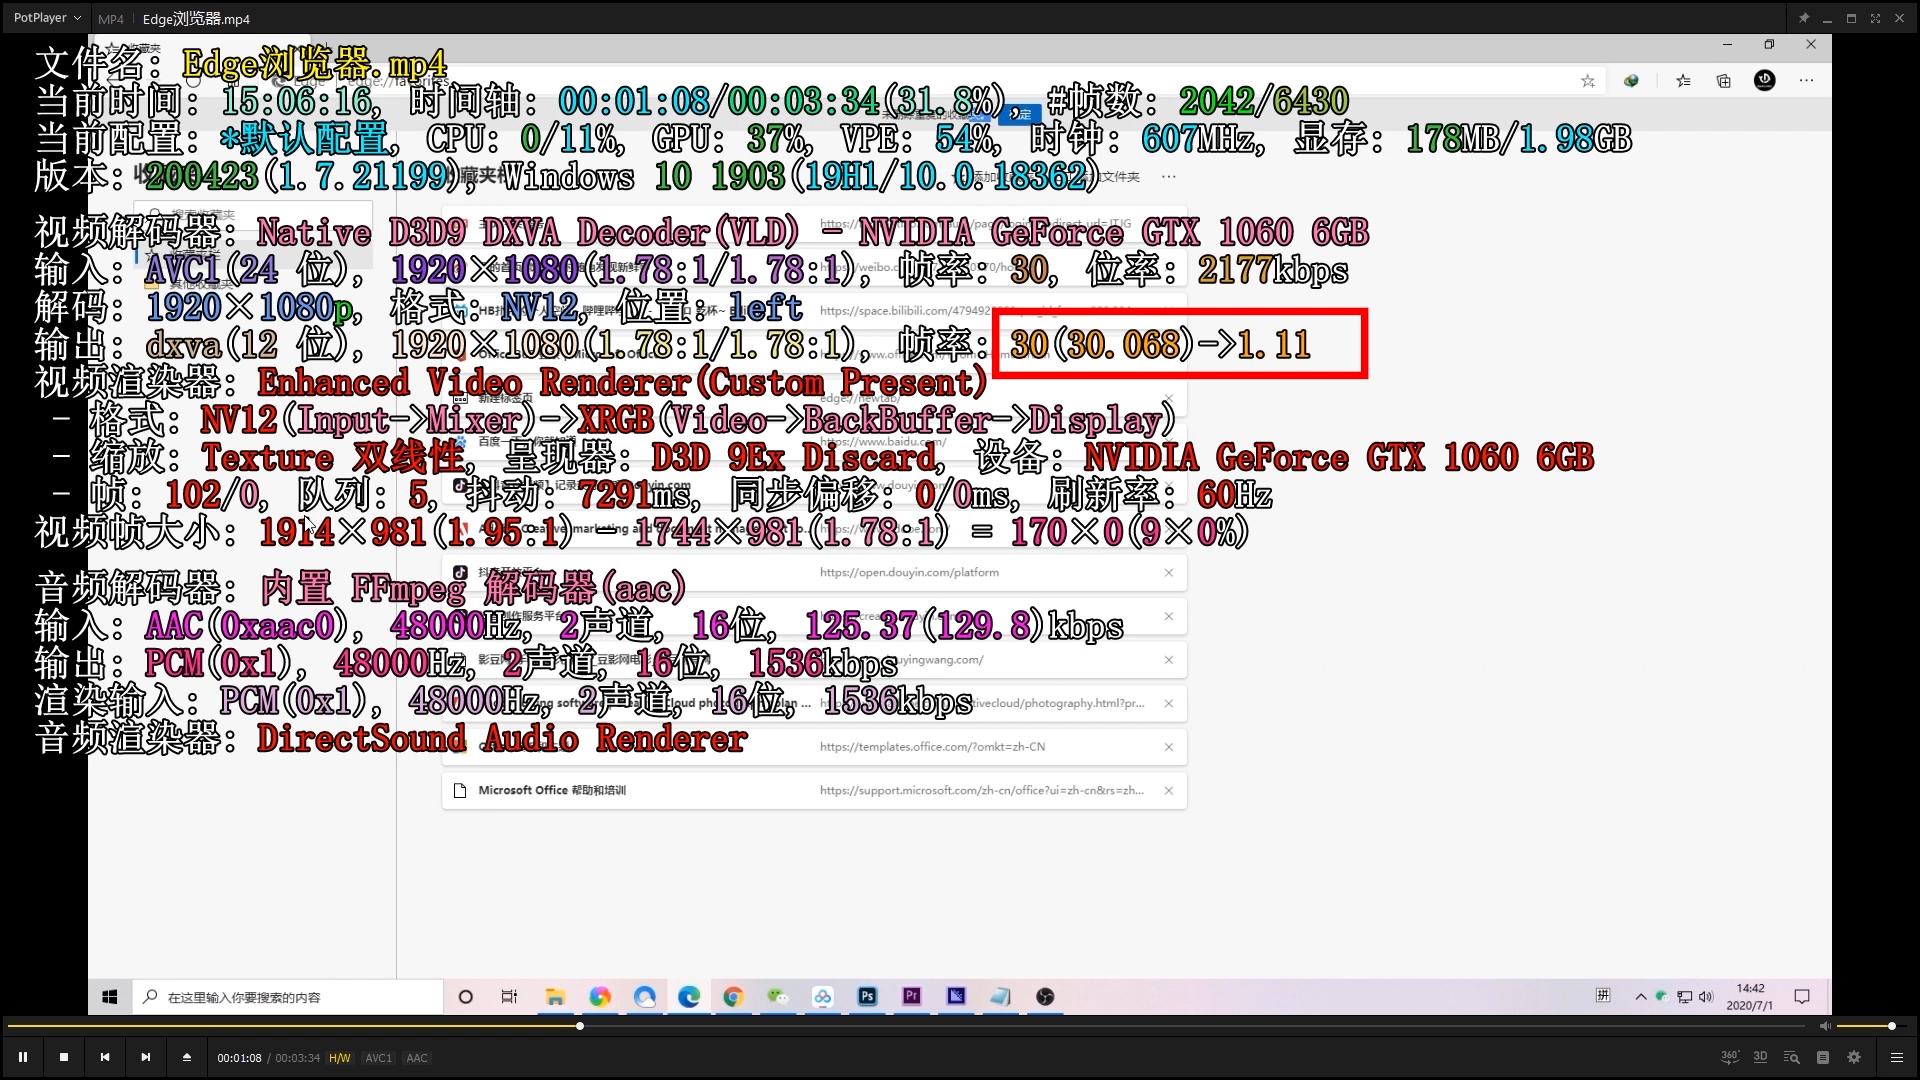Viewport: 1920px width, 1080px height.
Task: Open the playlist hamburger menu
Action: [x=1896, y=1057]
